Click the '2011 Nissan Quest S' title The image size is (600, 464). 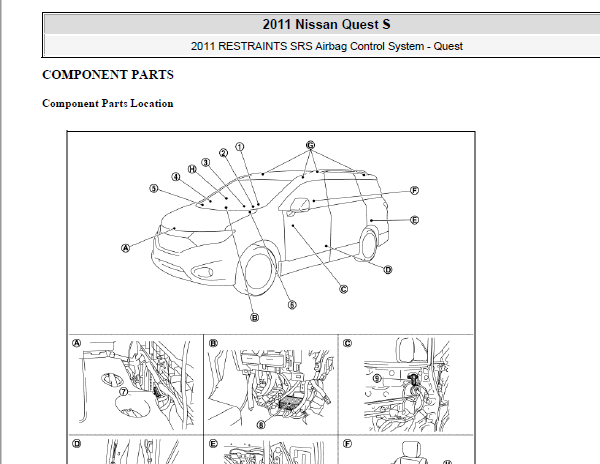326,24
